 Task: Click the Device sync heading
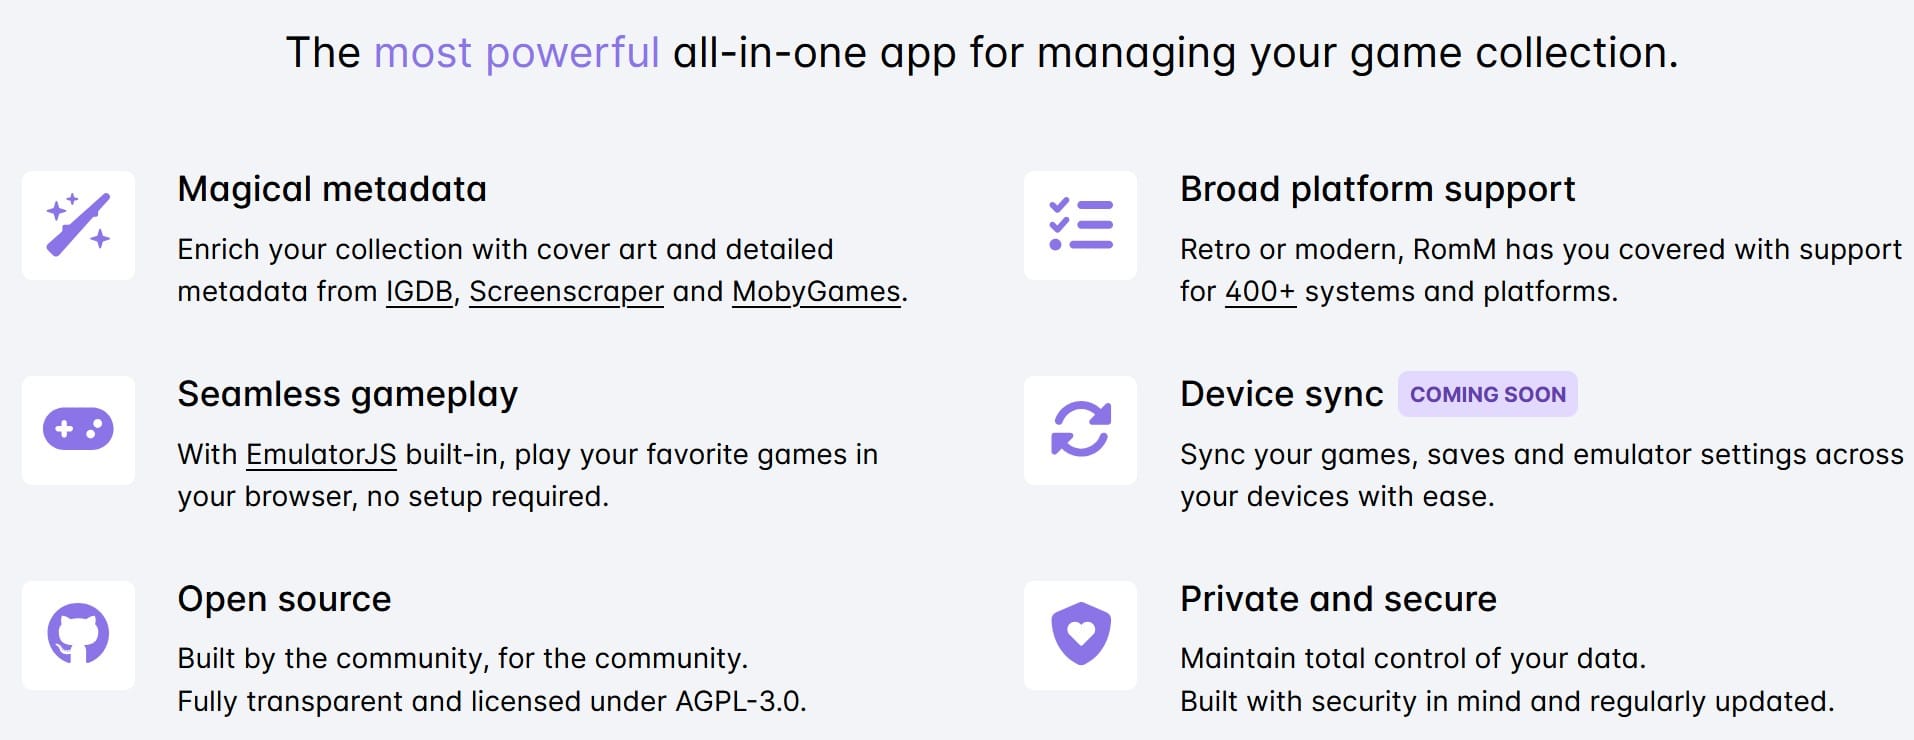point(1282,394)
